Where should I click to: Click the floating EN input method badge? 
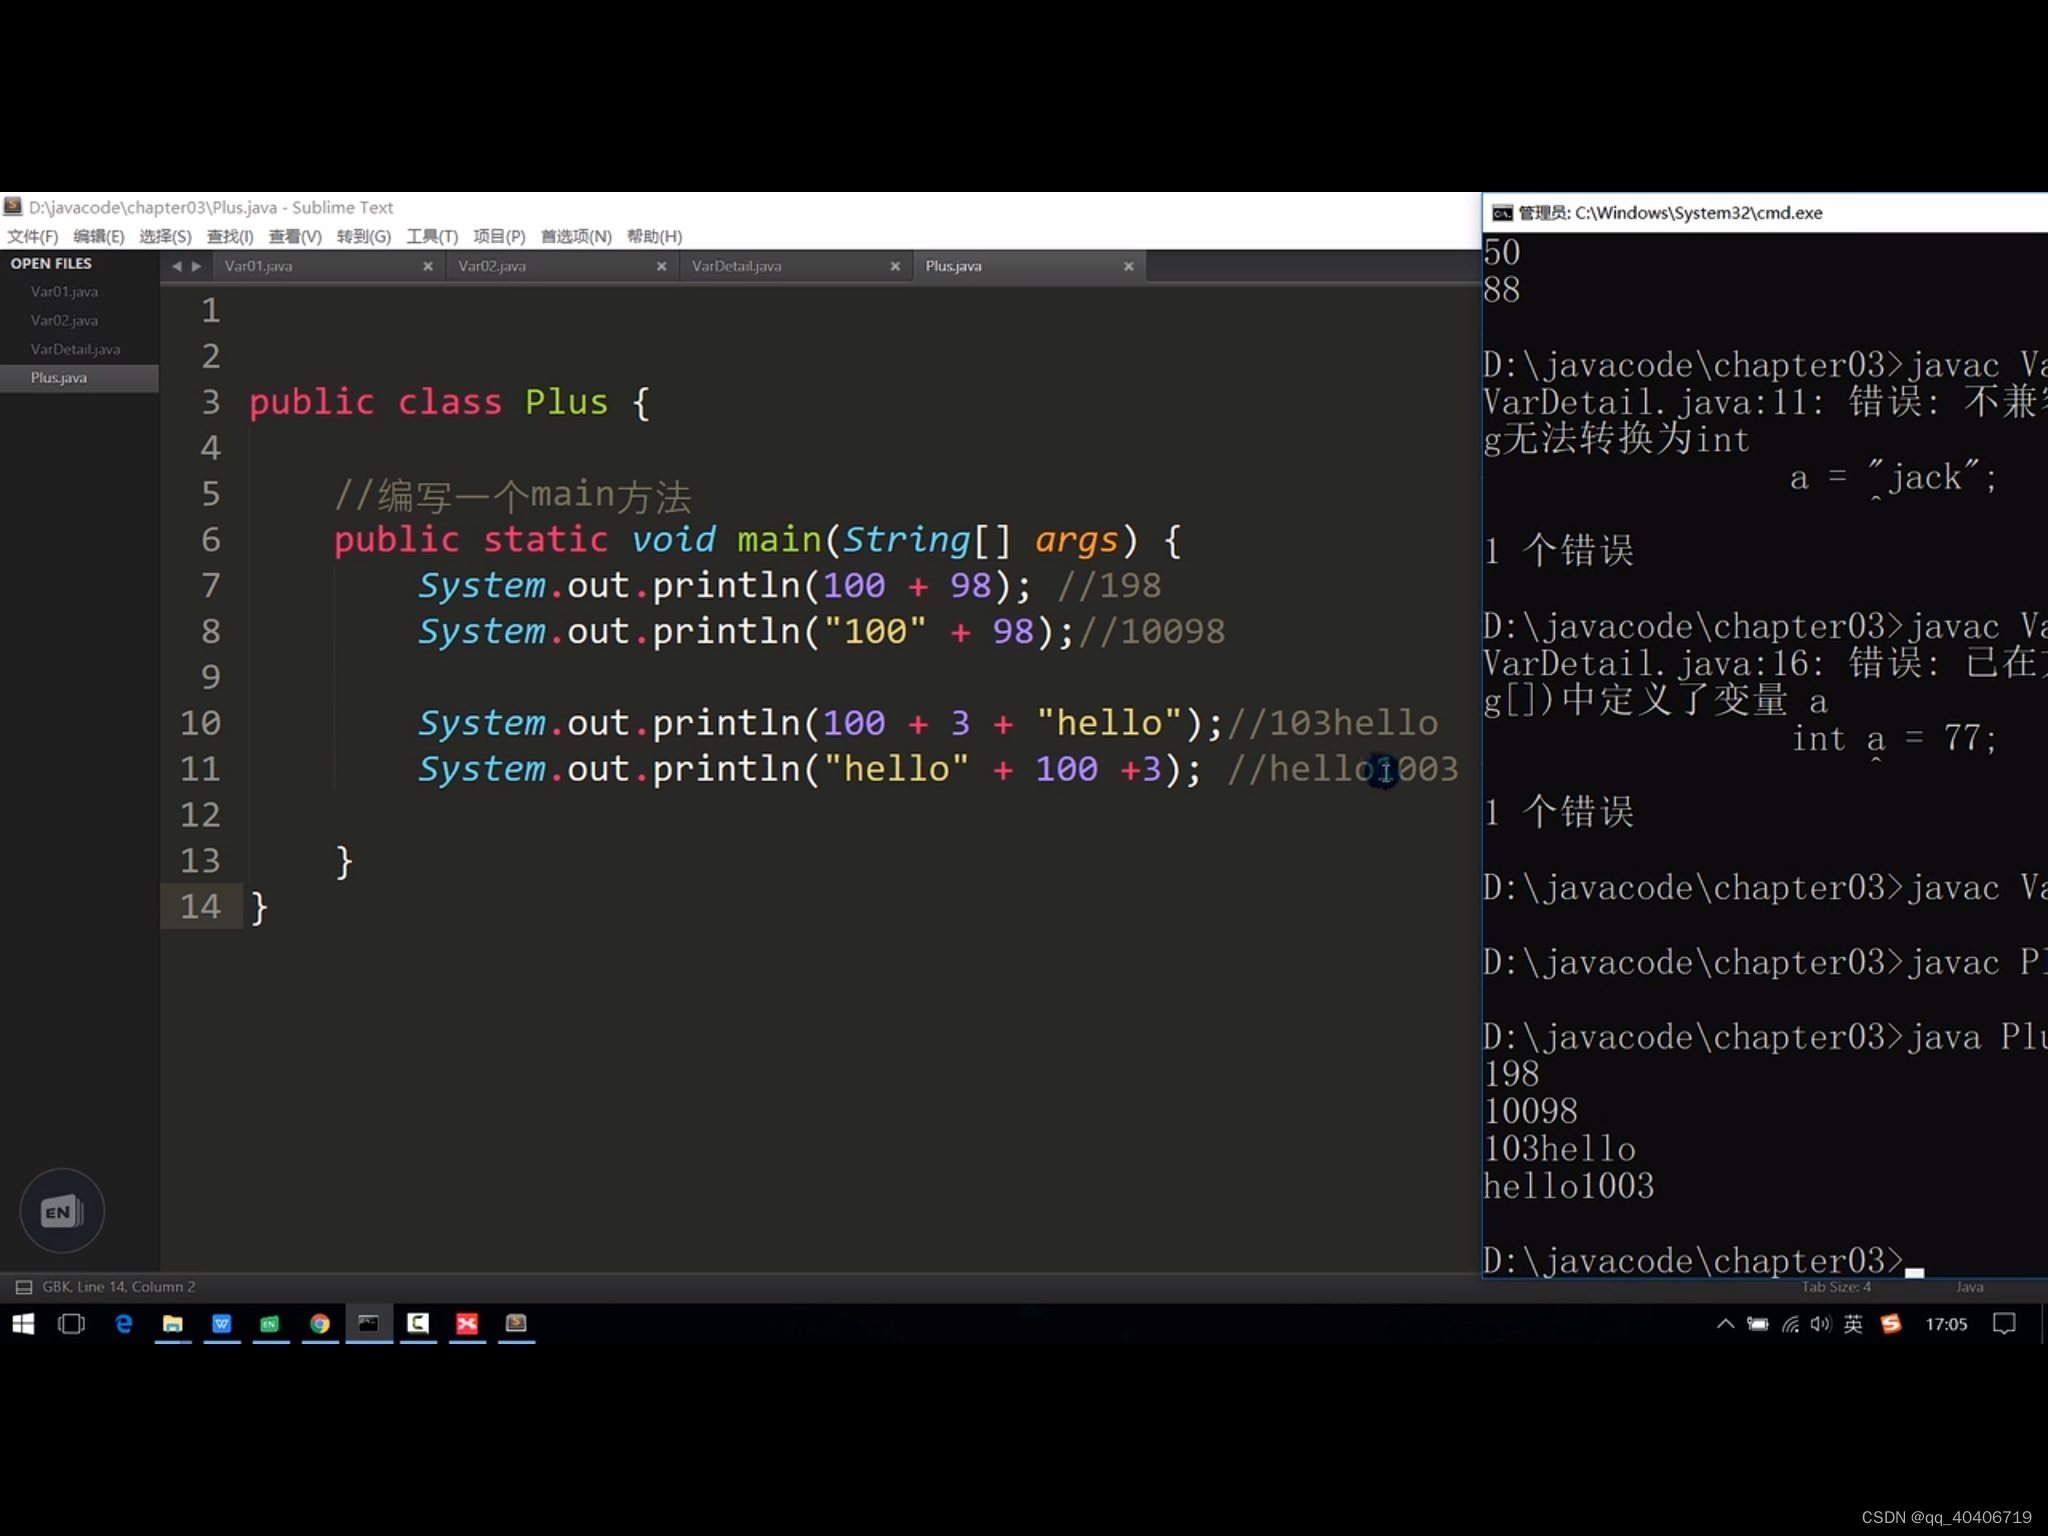(62, 1211)
